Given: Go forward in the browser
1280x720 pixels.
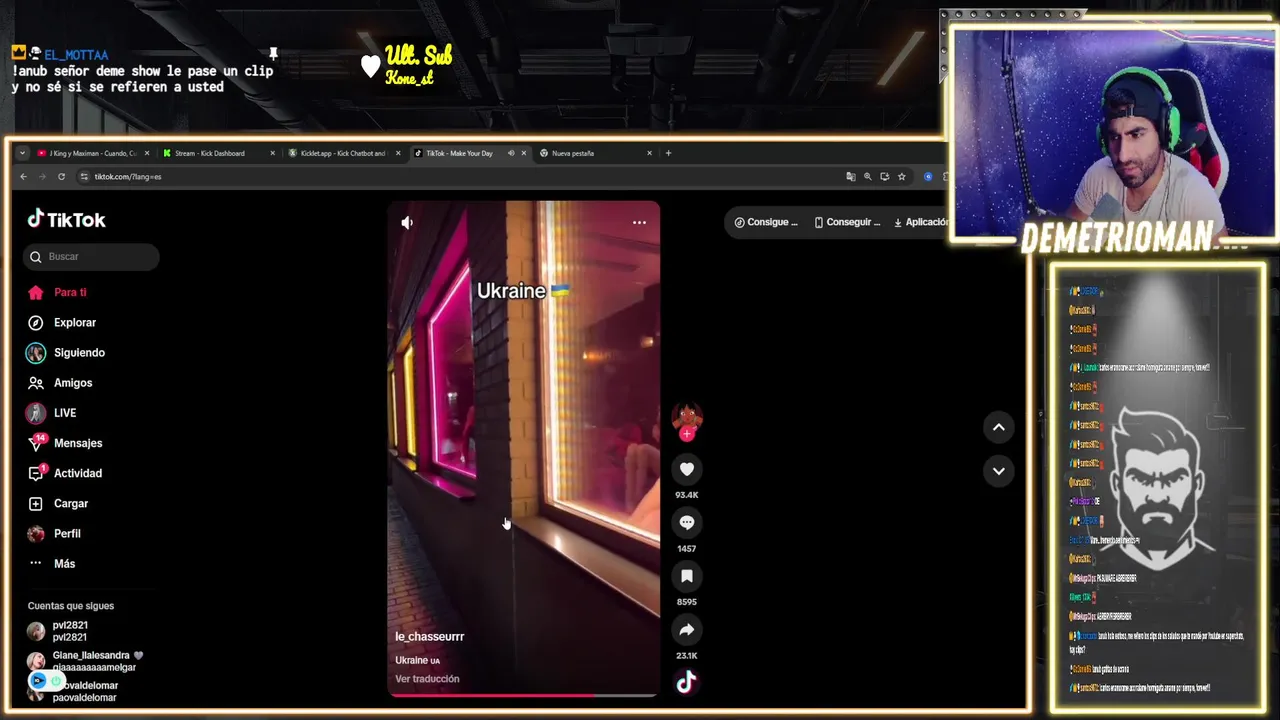Looking at the screenshot, I should (x=42, y=177).
